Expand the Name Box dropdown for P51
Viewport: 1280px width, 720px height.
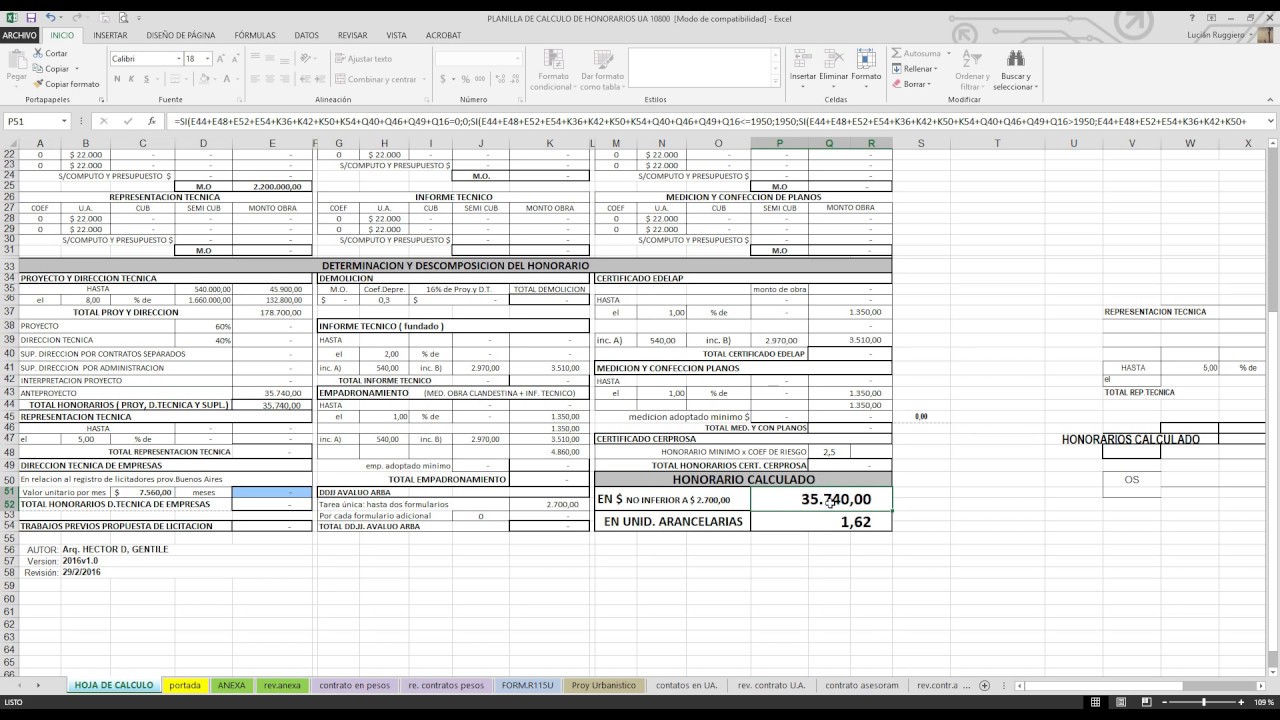(64, 121)
